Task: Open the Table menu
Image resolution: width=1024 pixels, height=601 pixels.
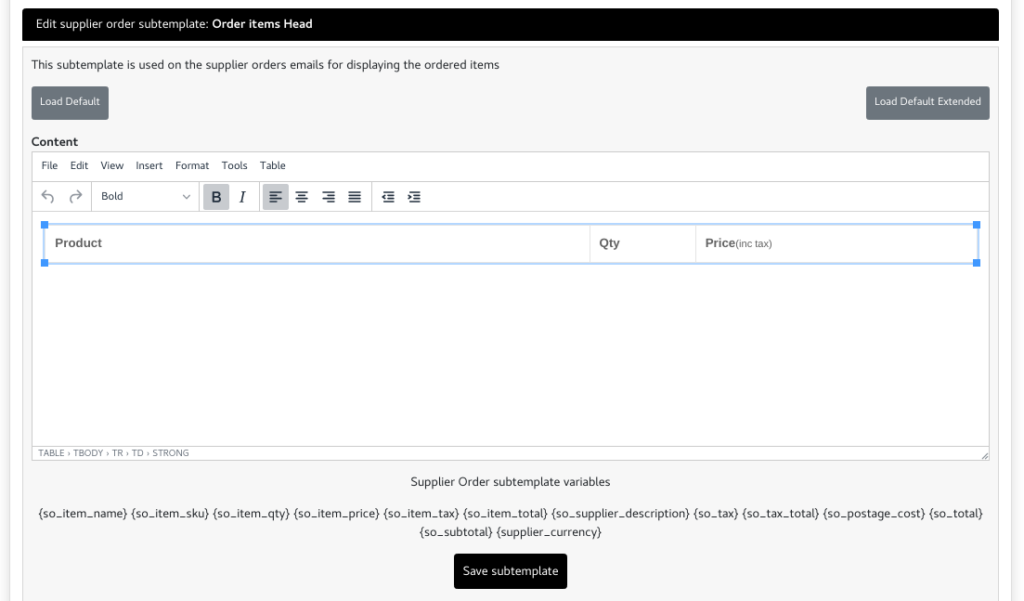Action: click(x=272, y=165)
